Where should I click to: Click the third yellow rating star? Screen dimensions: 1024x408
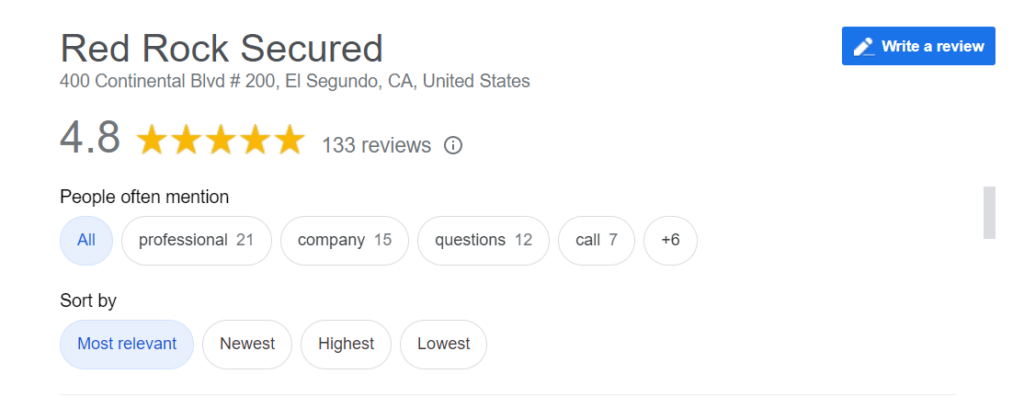pyautogui.click(x=221, y=140)
